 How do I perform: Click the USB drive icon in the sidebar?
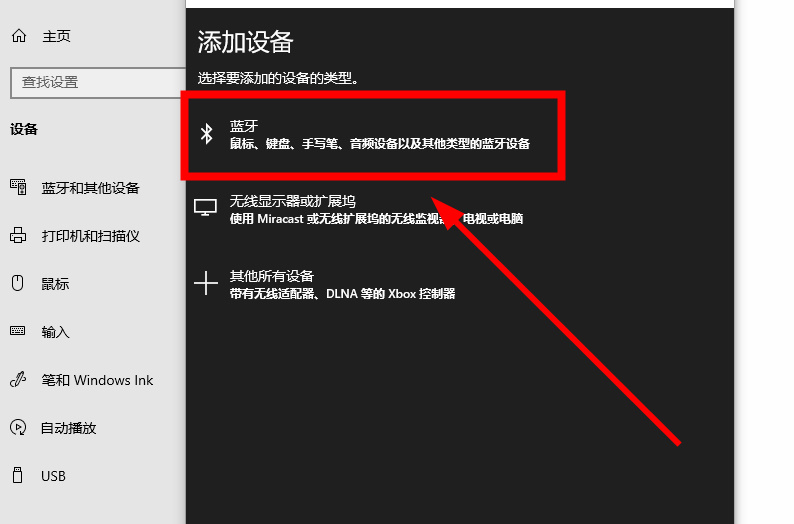[18, 476]
